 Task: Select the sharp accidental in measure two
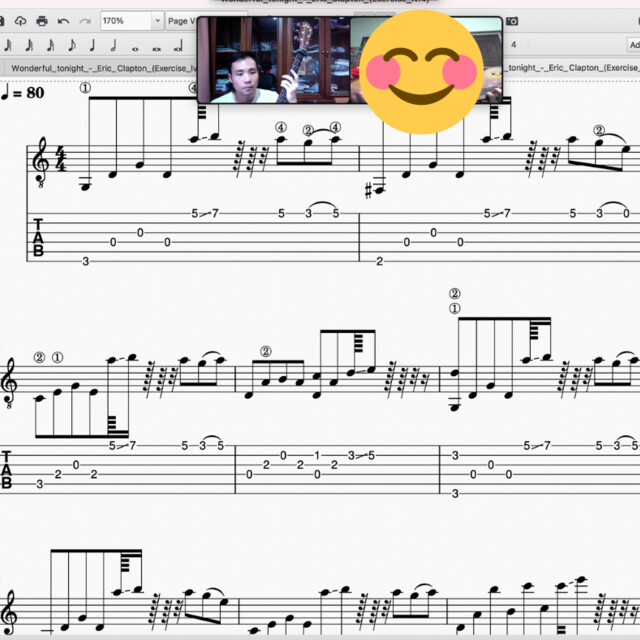click(368, 191)
